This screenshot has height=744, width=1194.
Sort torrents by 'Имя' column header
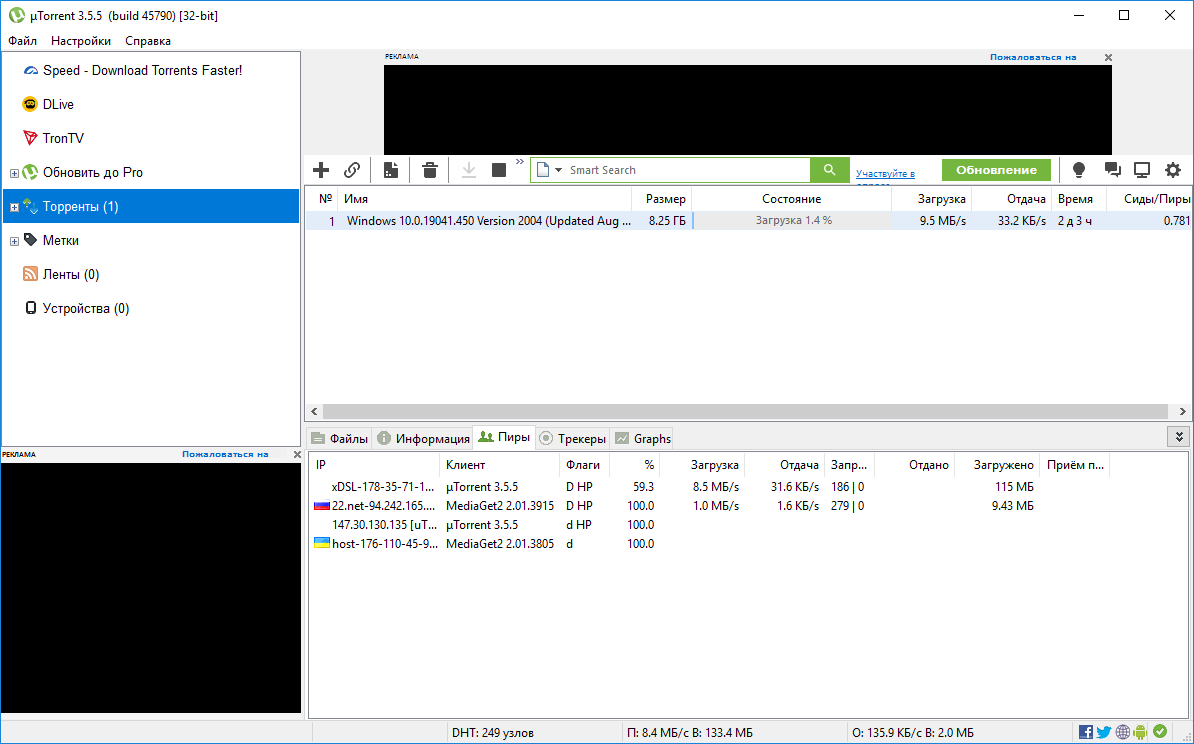(x=484, y=199)
